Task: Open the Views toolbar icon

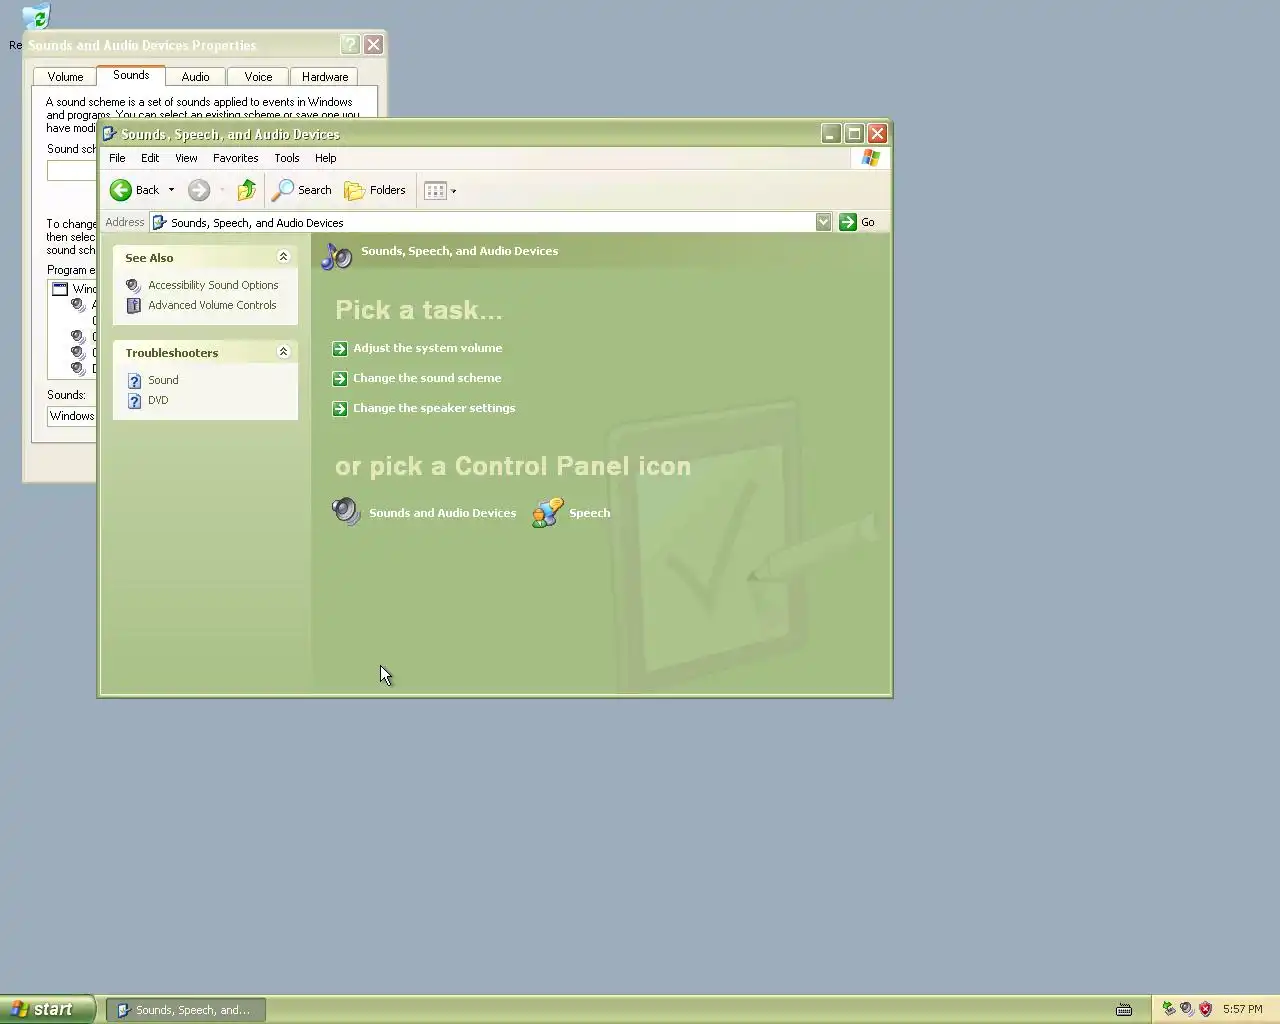Action: click(x=435, y=190)
